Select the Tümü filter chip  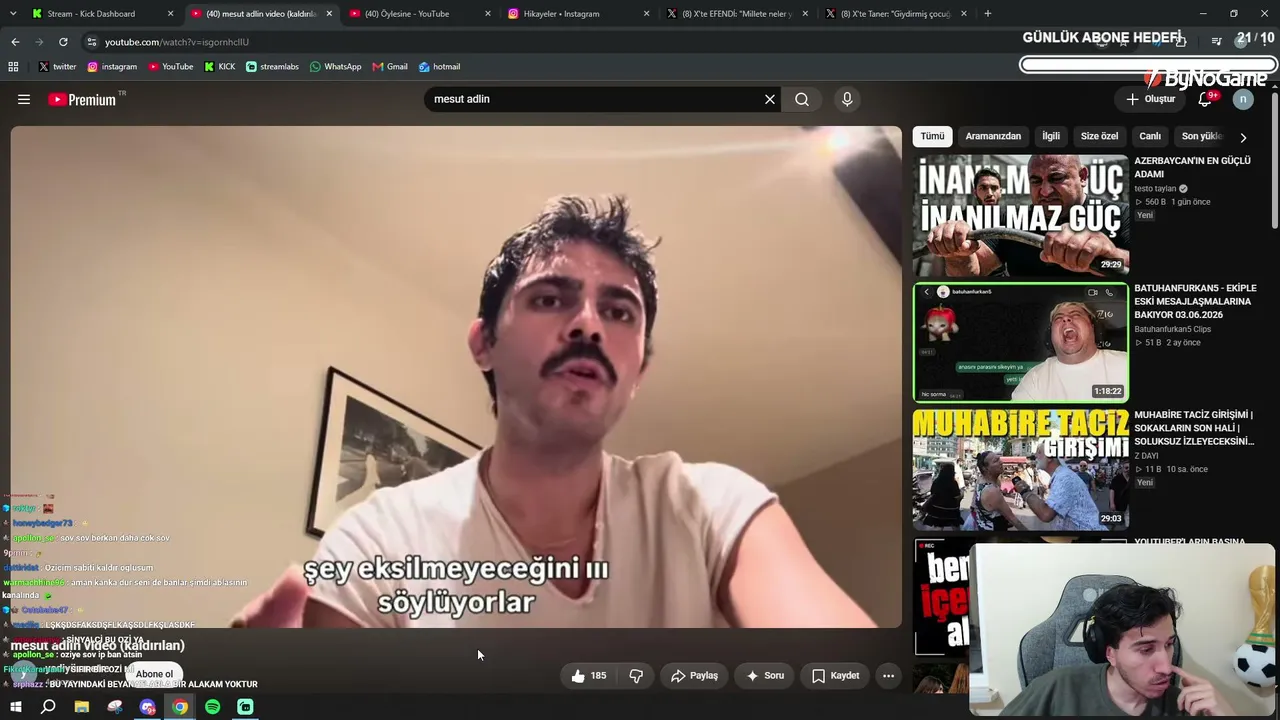coord(932,136)
